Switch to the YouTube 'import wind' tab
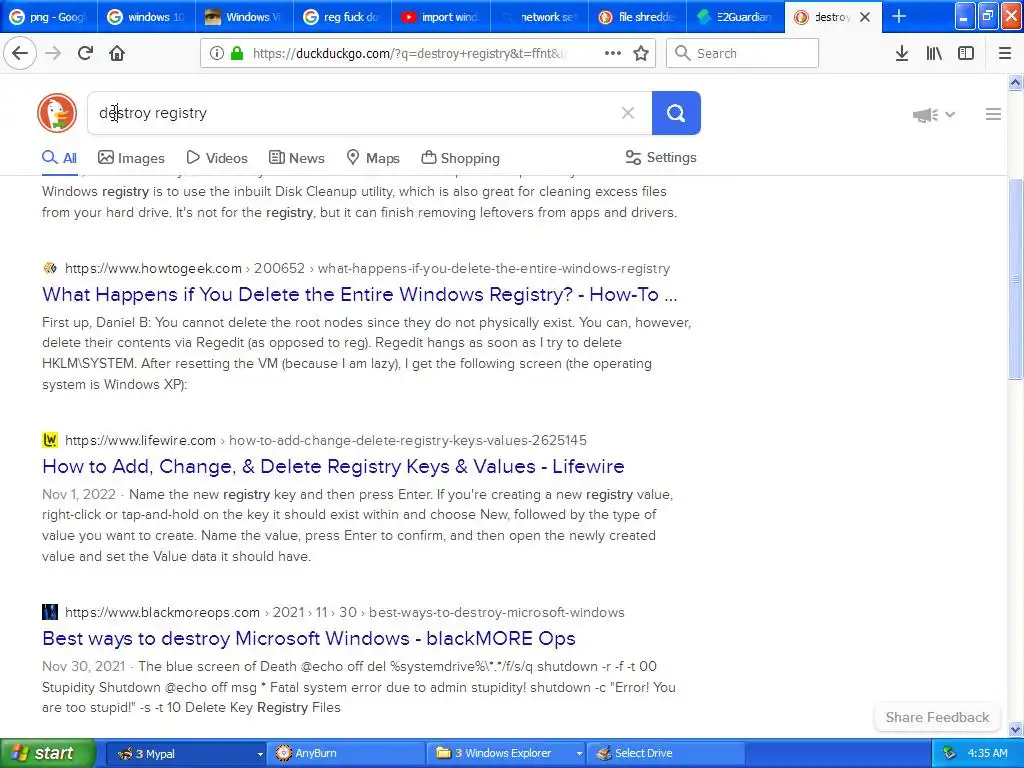This screenshot has width=1024, height=768. coord(441,16)
